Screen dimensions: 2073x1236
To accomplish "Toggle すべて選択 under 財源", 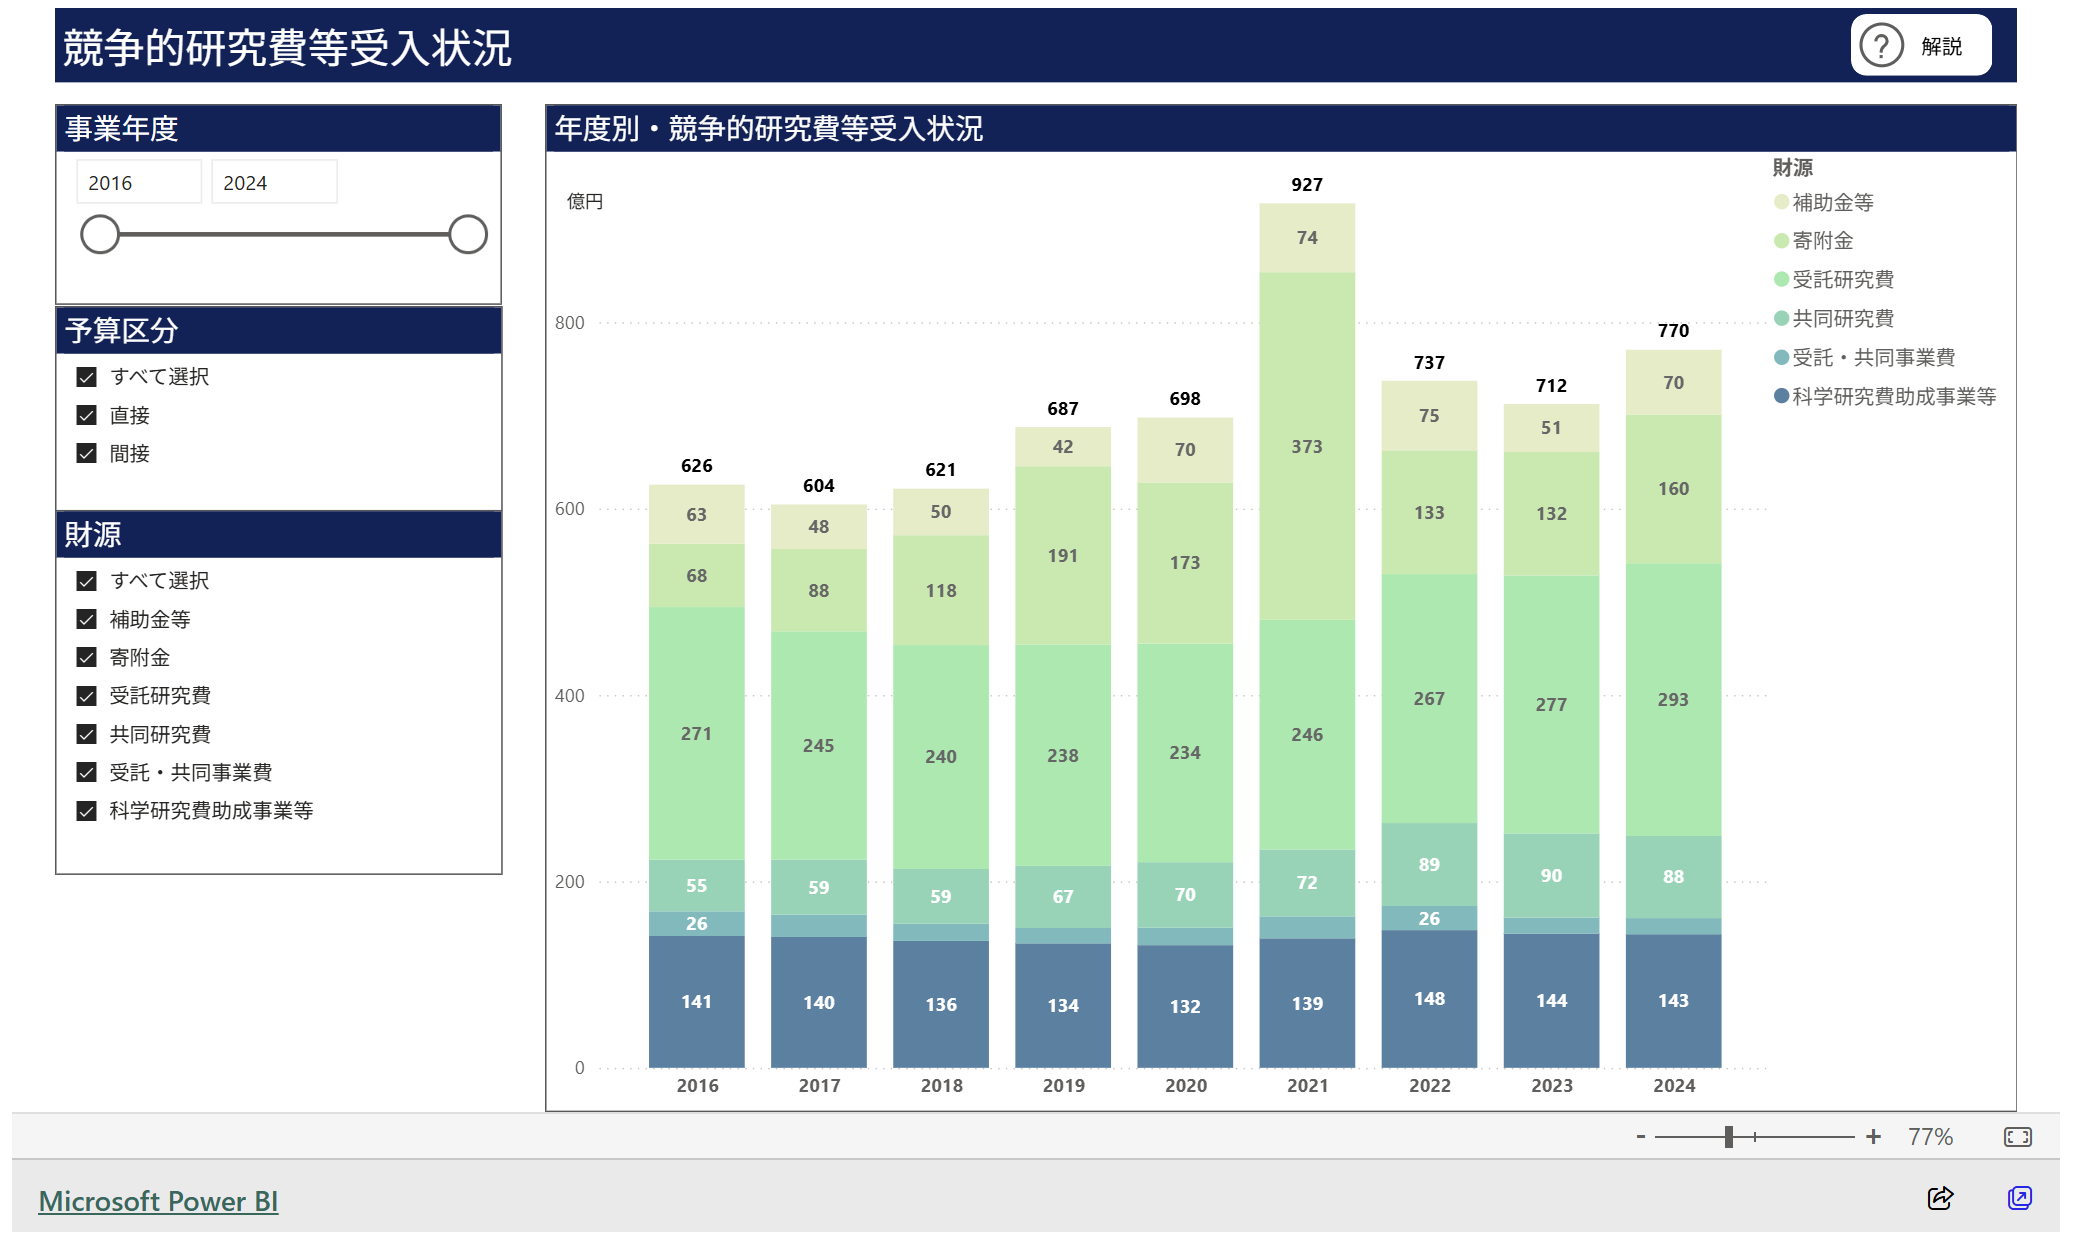I will (87, 580).
